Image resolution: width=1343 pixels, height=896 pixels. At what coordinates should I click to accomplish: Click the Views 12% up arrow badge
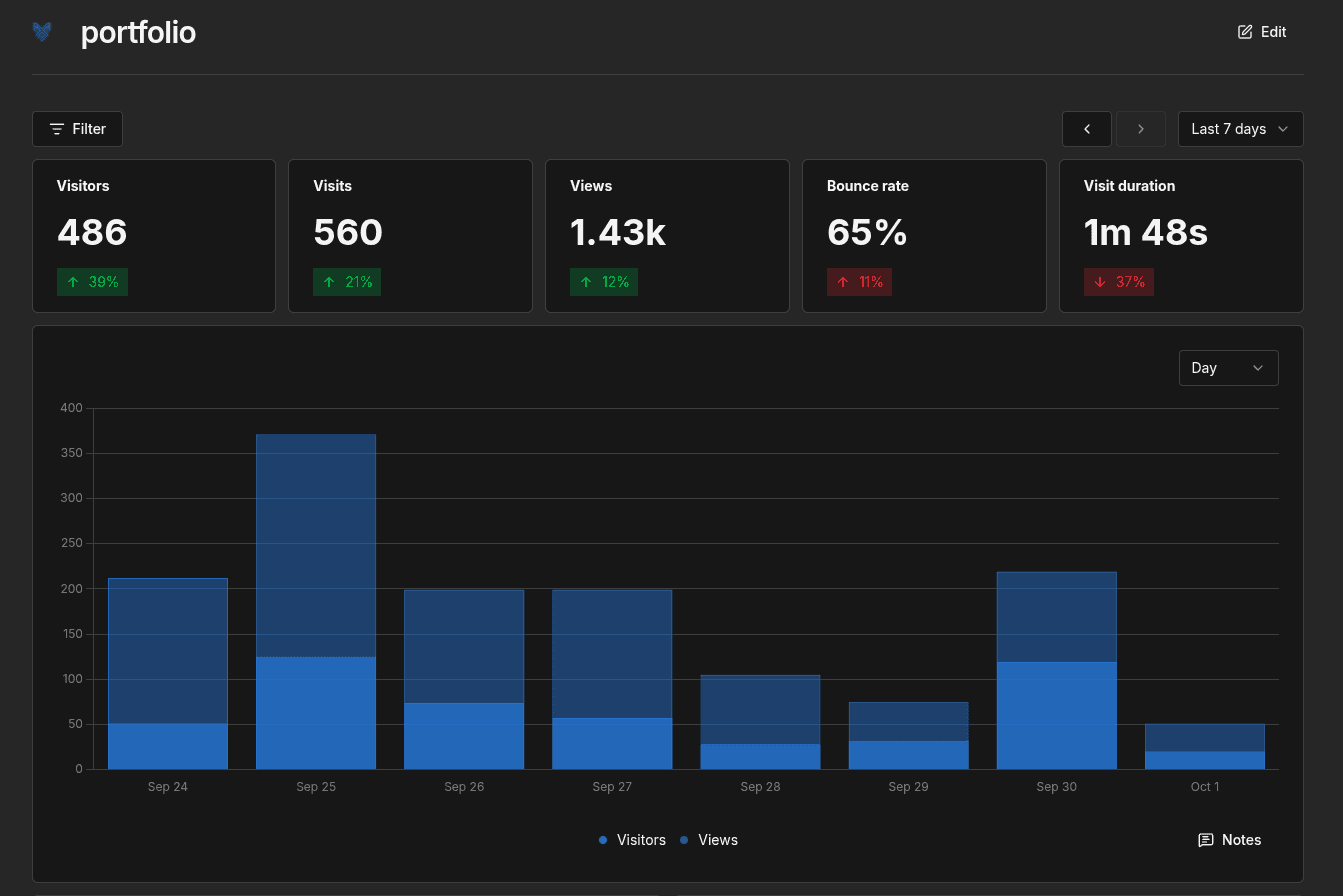pyautogui.click(x=604, y=282)
